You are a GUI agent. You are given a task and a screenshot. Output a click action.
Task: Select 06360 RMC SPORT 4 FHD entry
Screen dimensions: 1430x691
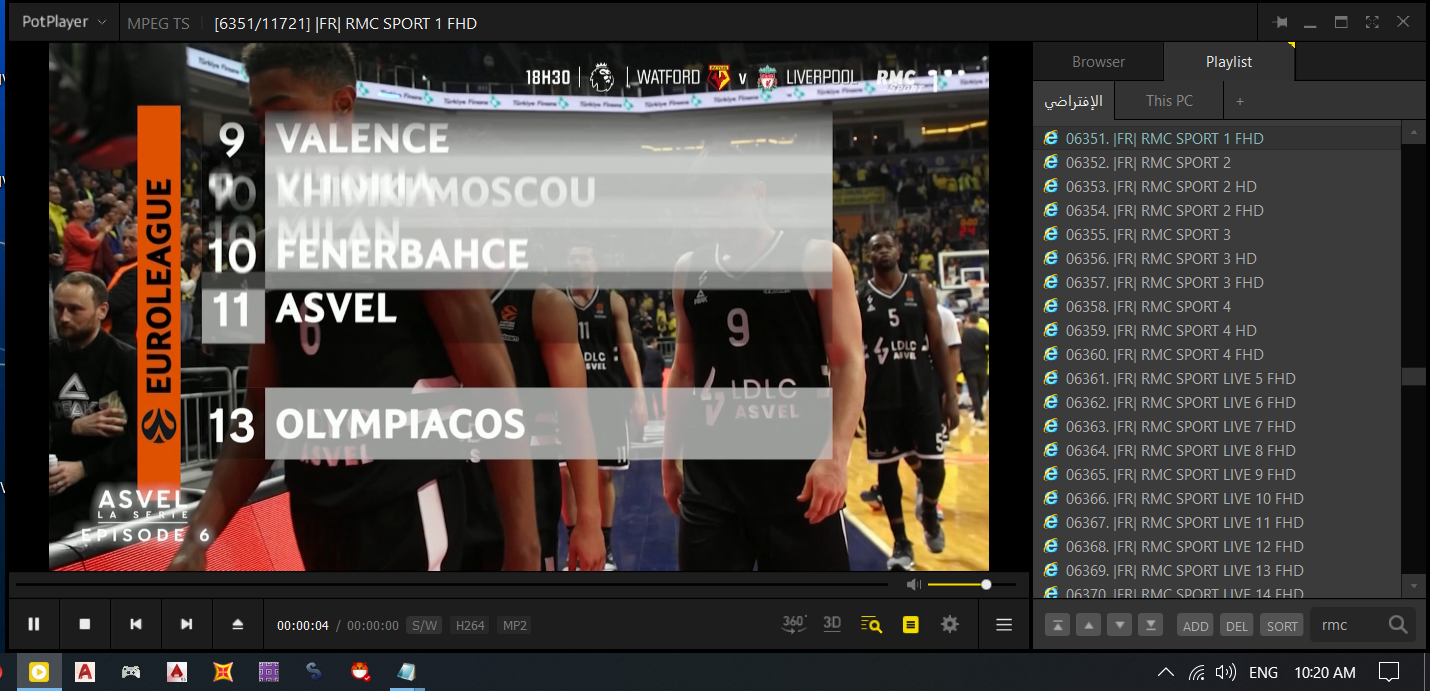pyautogui.click(x=1217, y=354)
